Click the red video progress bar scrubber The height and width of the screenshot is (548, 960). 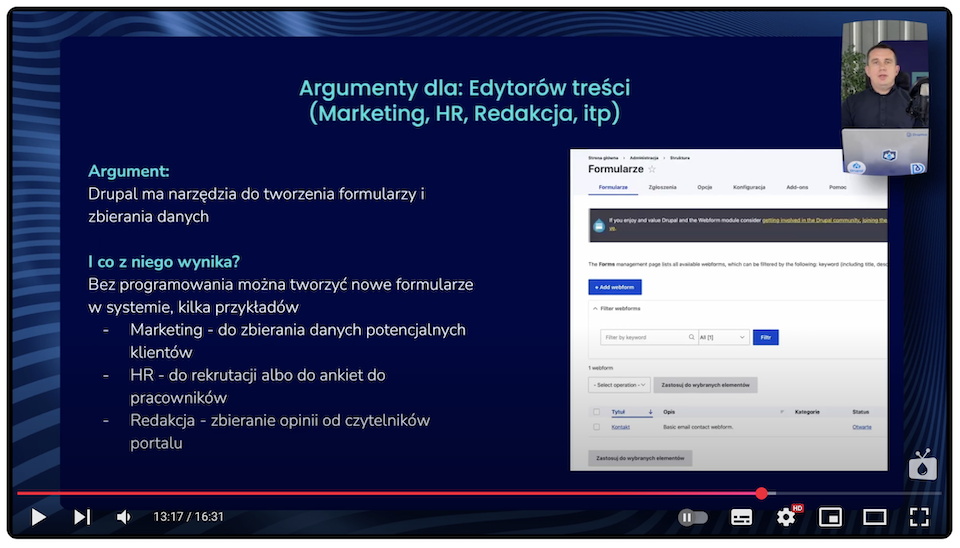pyautogui.click(x=762, y=493)
